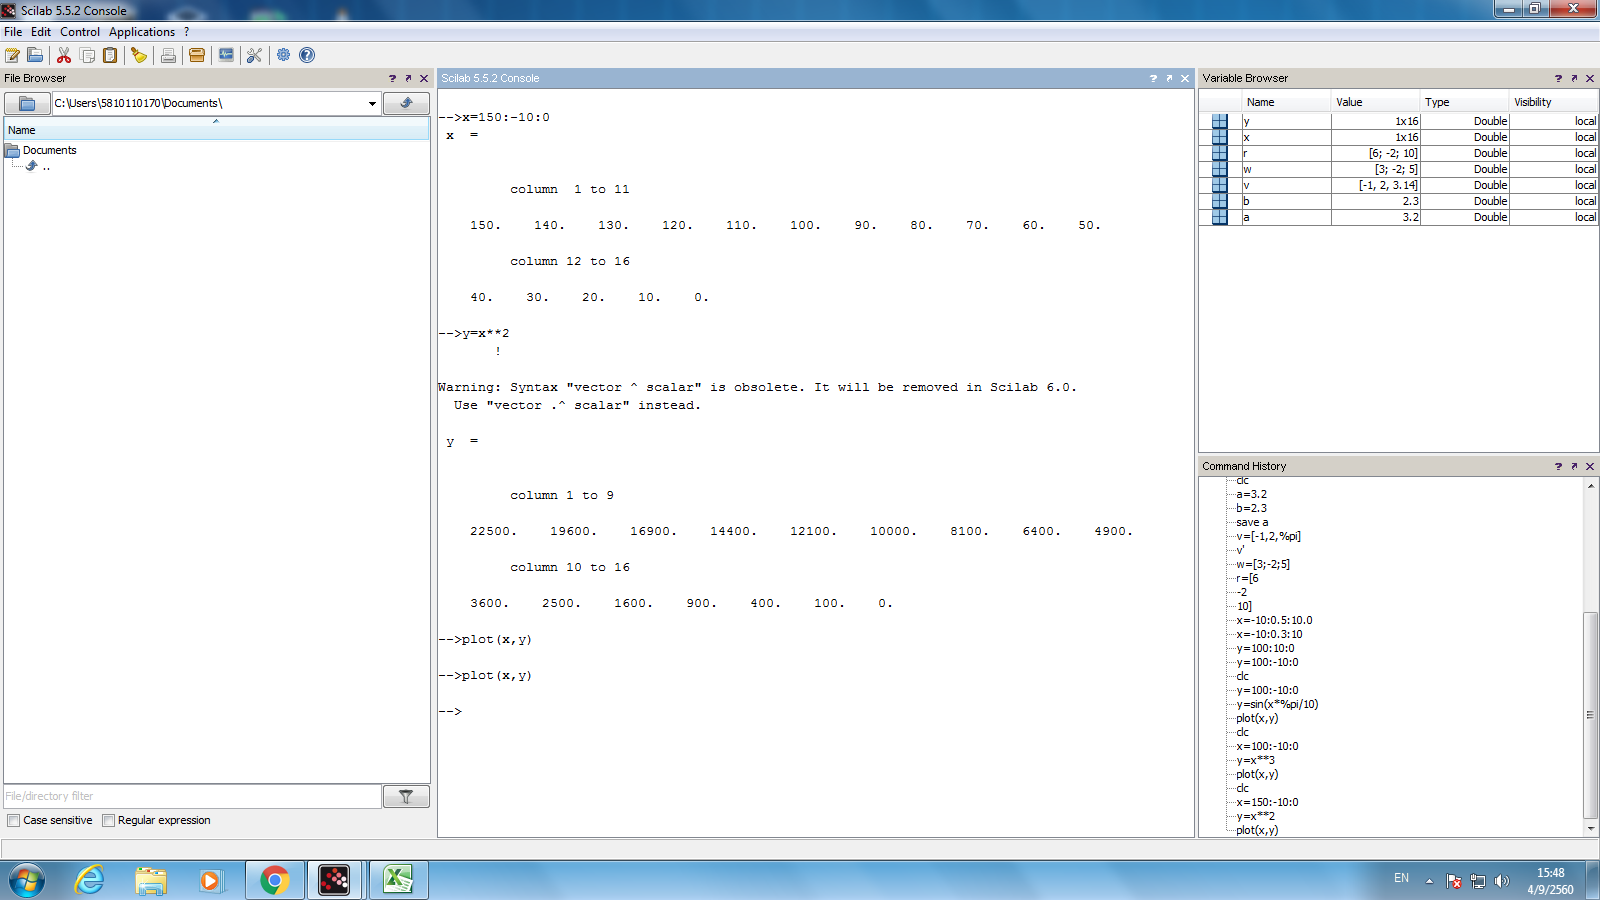Sort variables by the Type column header
1600x900 pixels.
click(1464, 102)
